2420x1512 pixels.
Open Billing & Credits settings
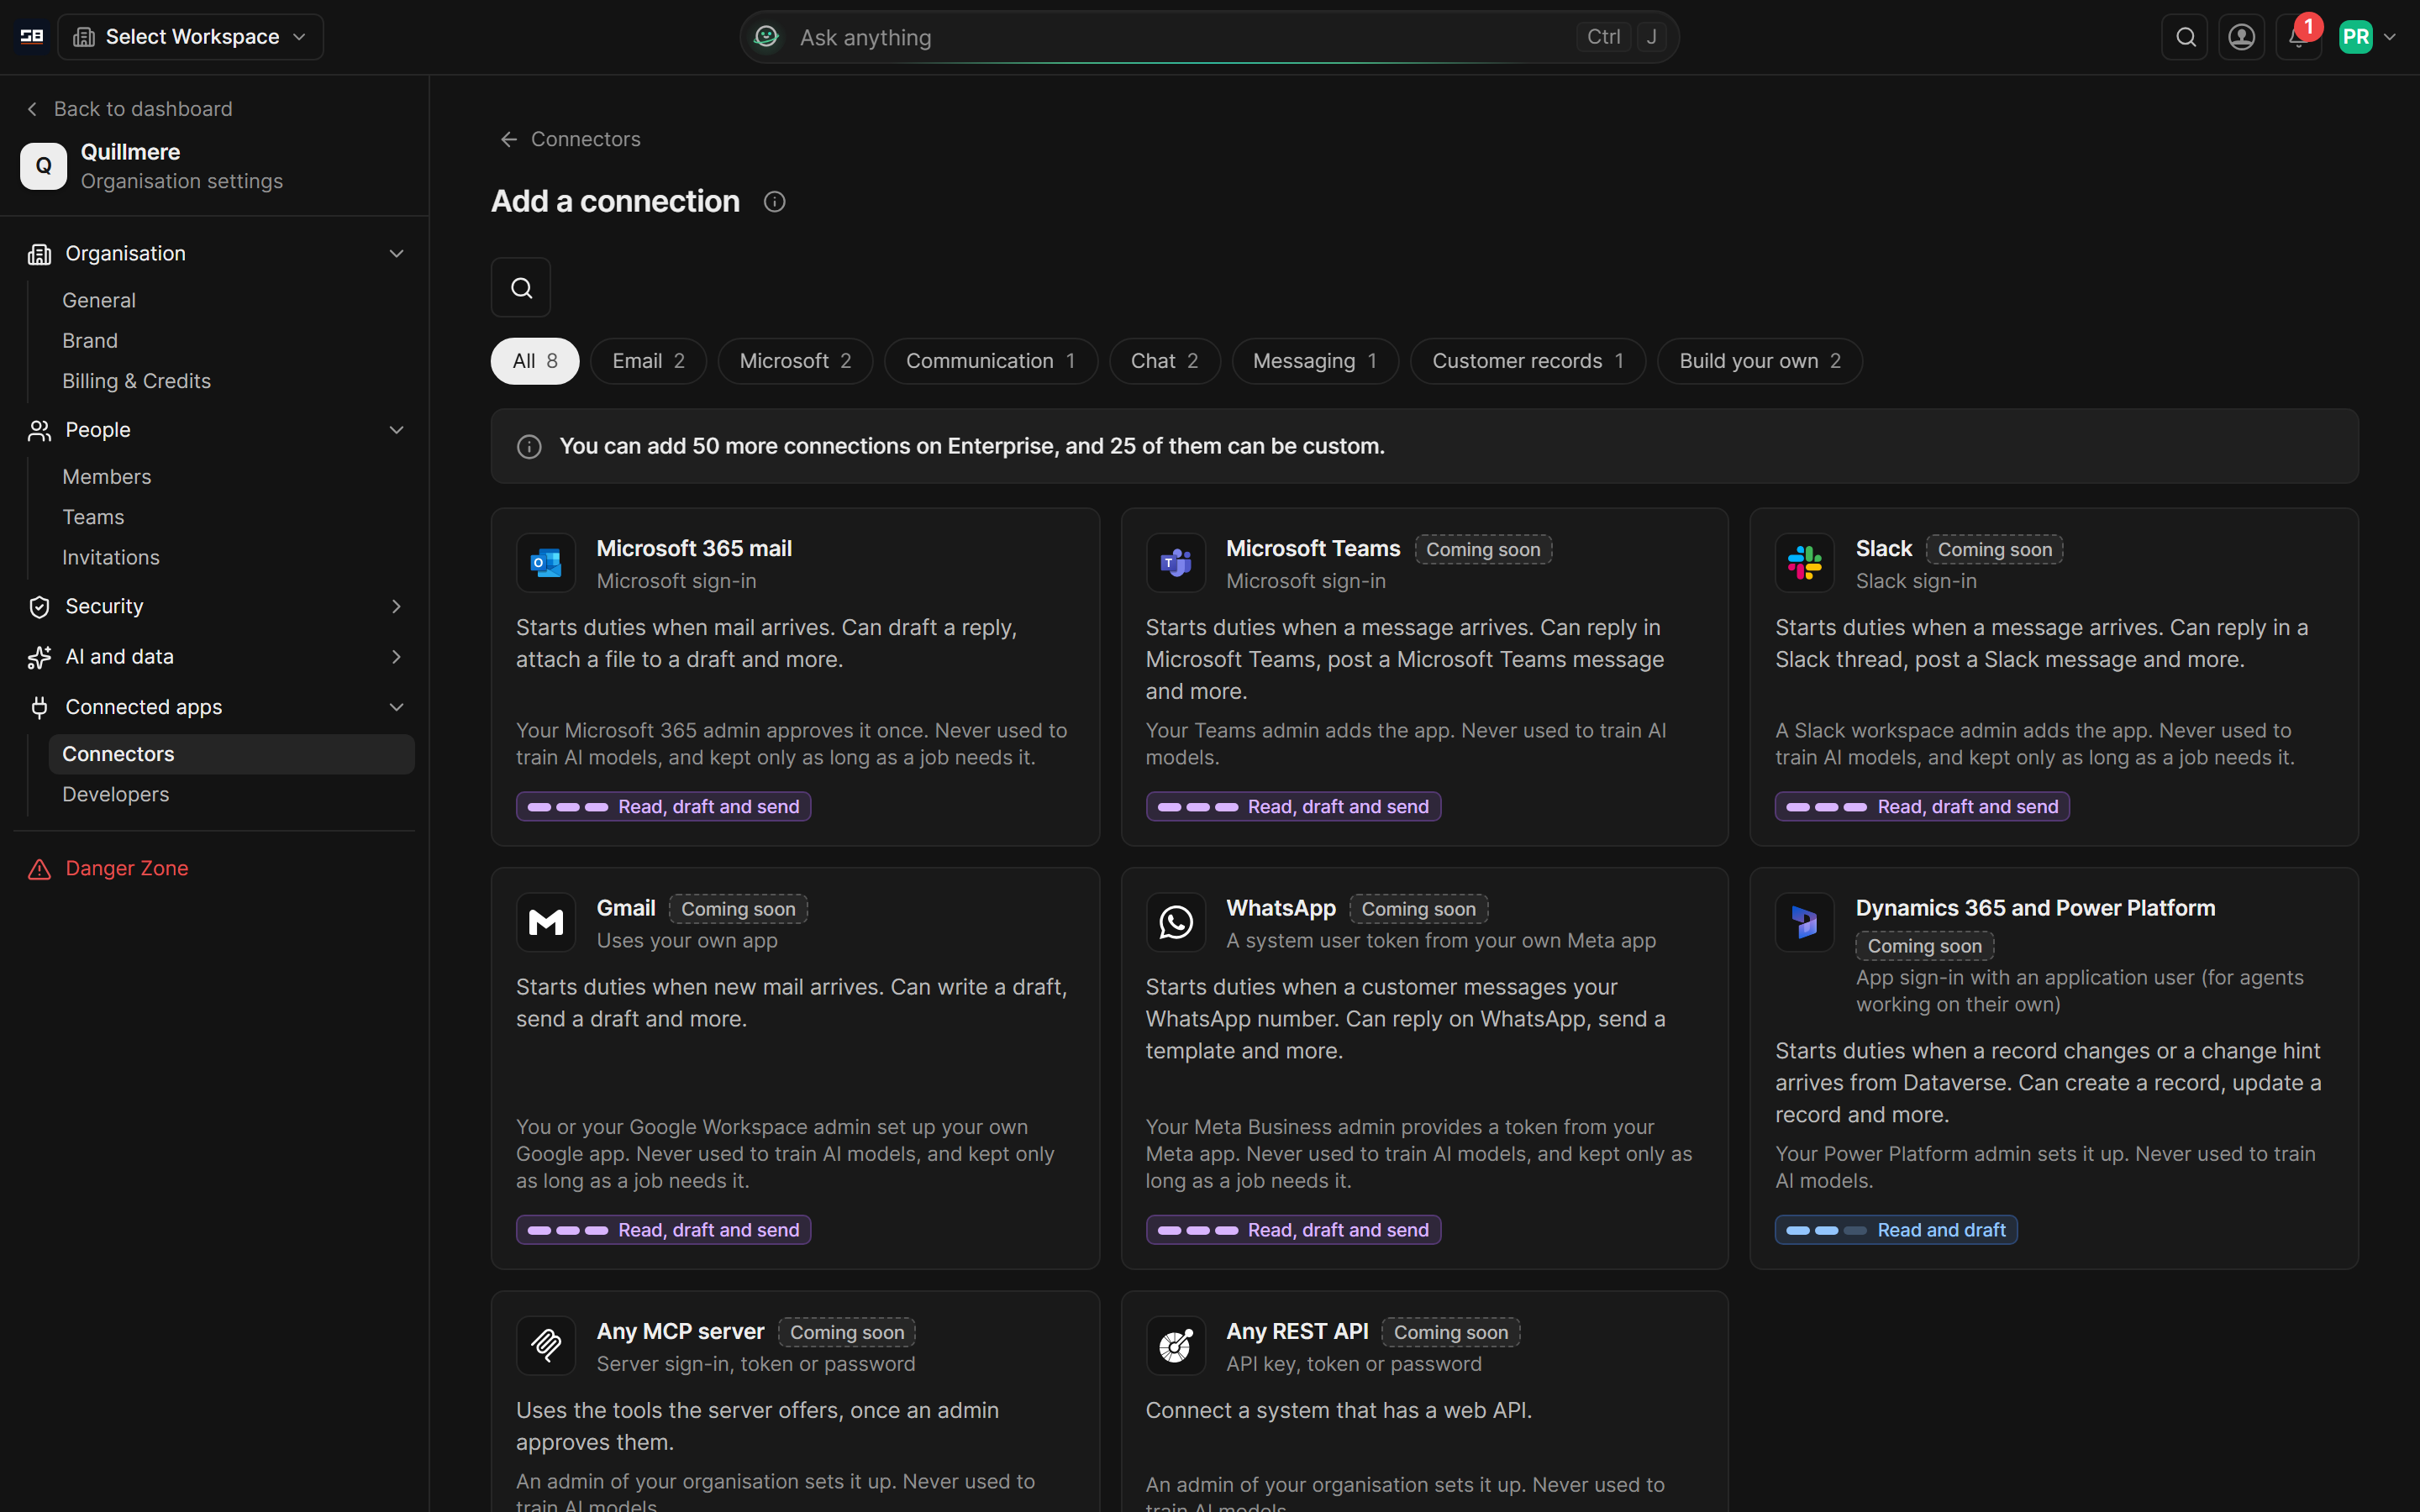tap(231, 381)
